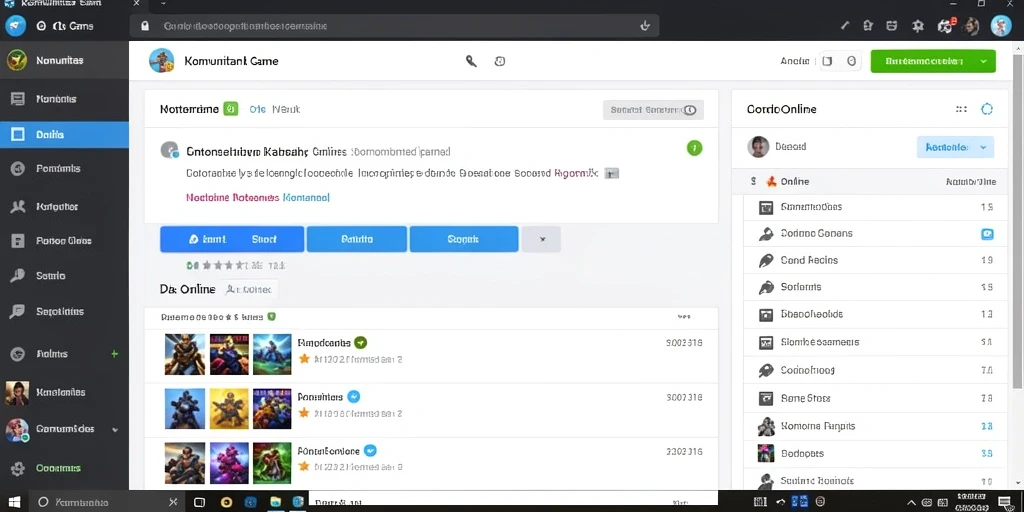Open the Sotnio sidebar item
The height and width of the screenshot is (512, 1024).
pyautogui.click(x=65, y=276)
